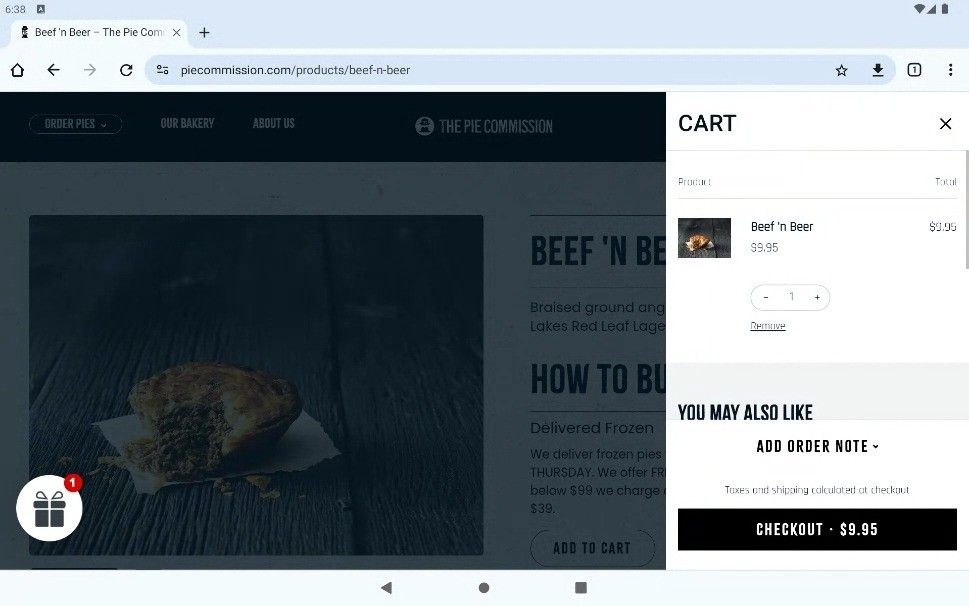The width and height of the screenshot is (969, 606).
Task: Open the Order Pies dropdown menu
Action: (x=75, y=124)
